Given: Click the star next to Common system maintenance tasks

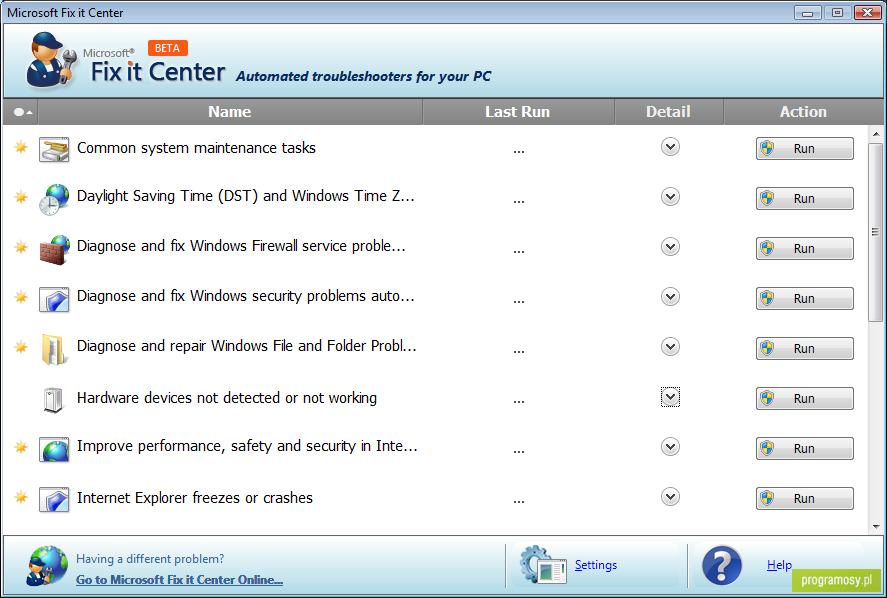Looking at the screenshot, I should [21, 147].
